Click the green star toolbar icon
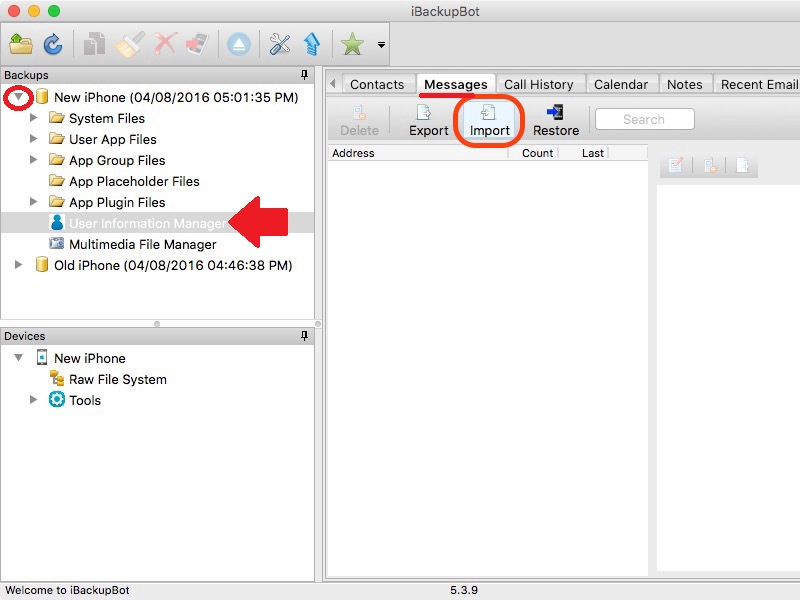The height and width of the screenshot is (600, 800). pyautogui.click(x=352, y=44)
